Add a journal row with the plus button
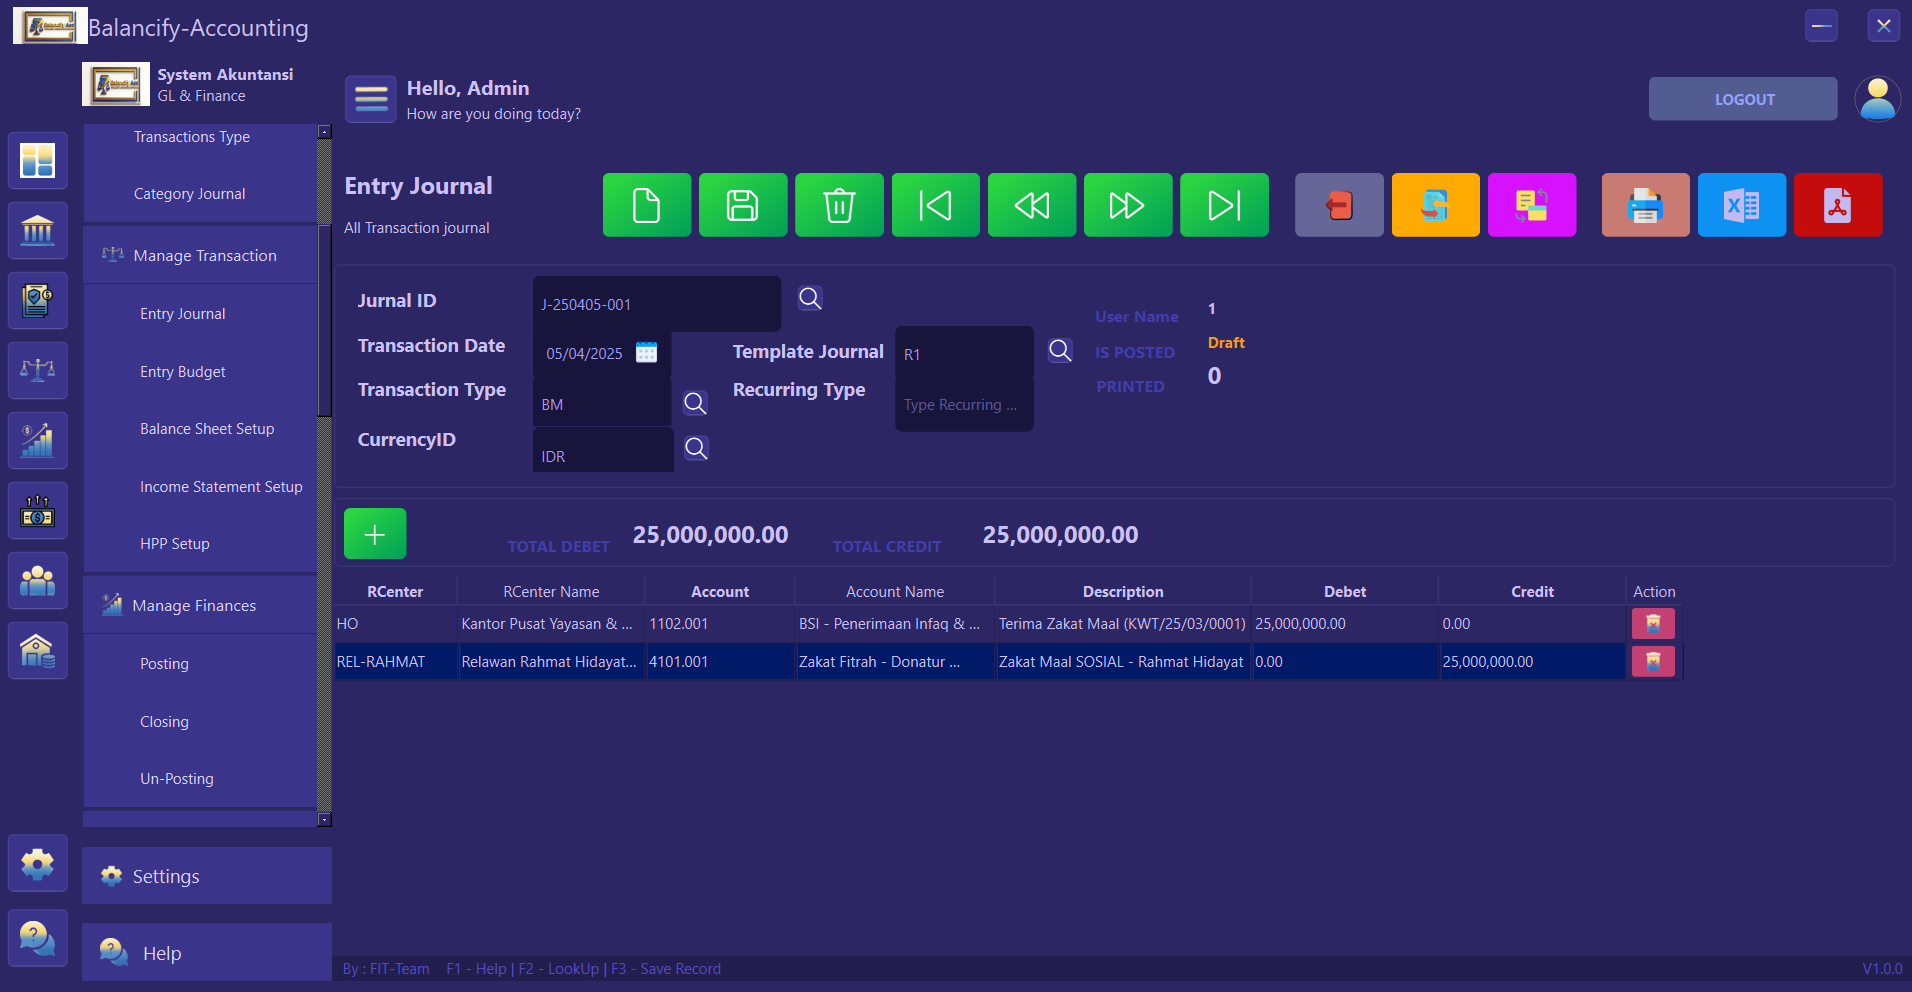1912x992 pixels. [x=375, y=534]
